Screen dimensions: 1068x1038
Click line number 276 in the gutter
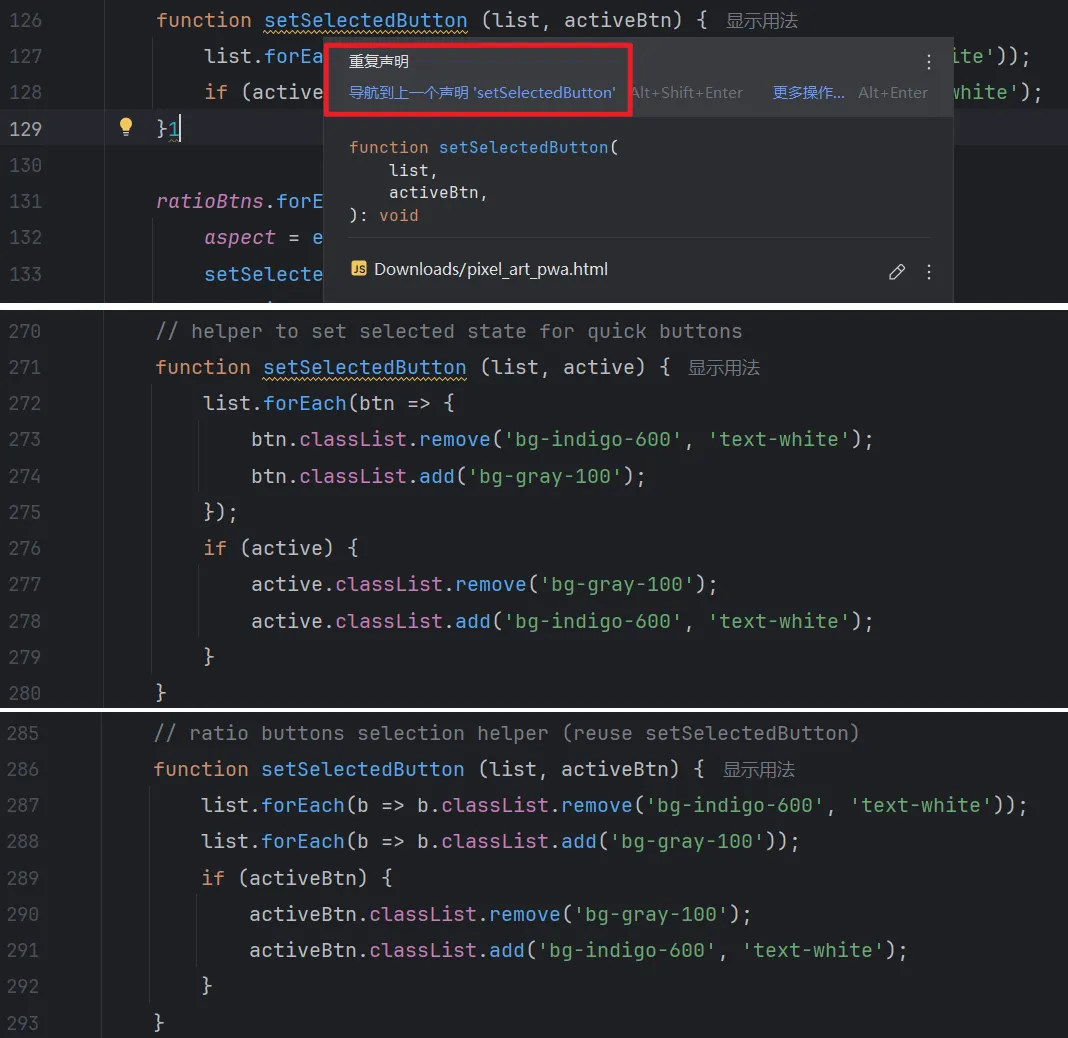pos(24,548)
